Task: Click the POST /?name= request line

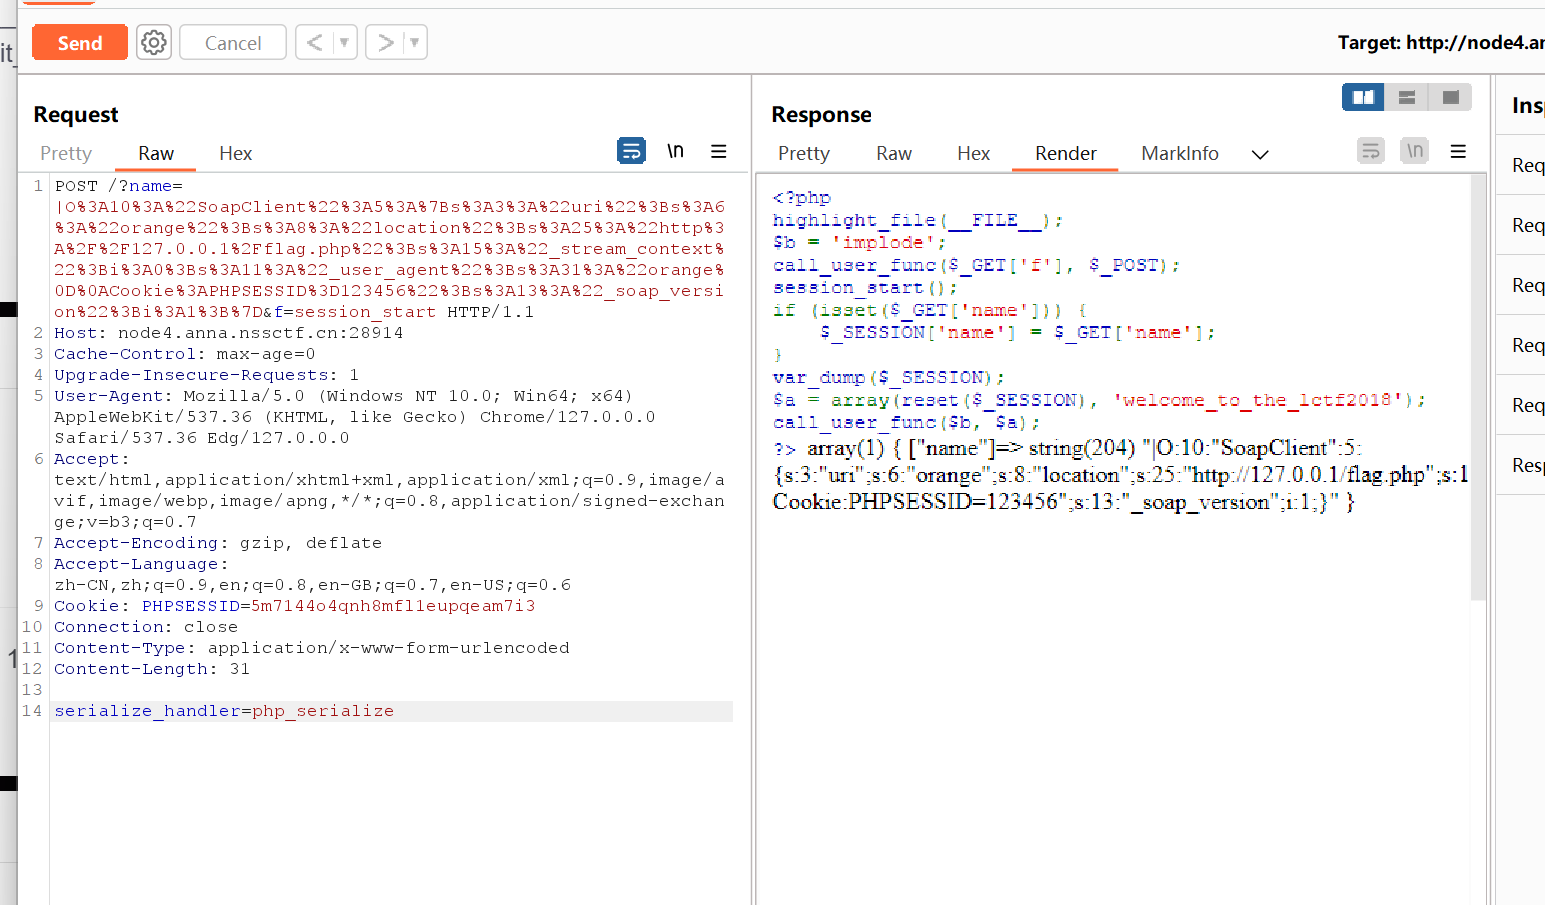Action: (x=119, y=186)
